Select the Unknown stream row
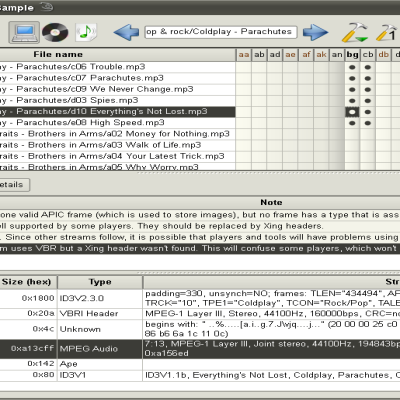Viewport: 400px width, 400px height. (200, 329)
